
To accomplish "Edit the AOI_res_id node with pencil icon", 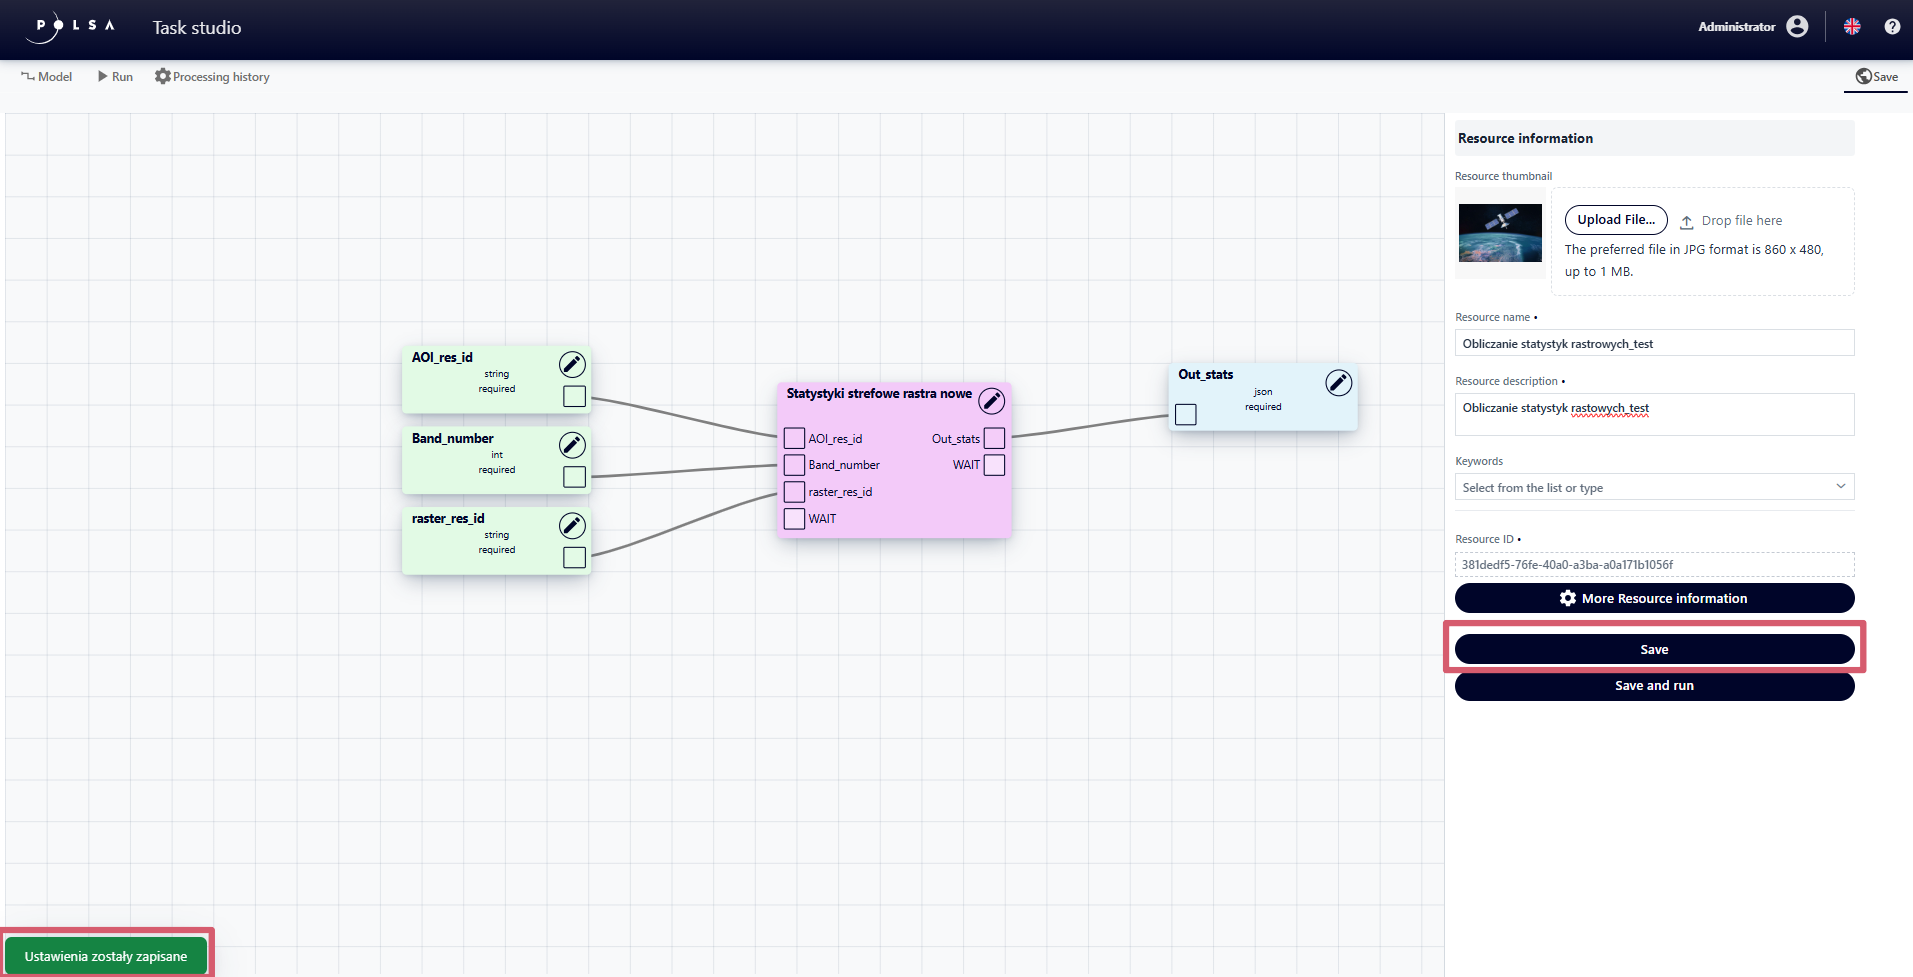I will [572, 364].
